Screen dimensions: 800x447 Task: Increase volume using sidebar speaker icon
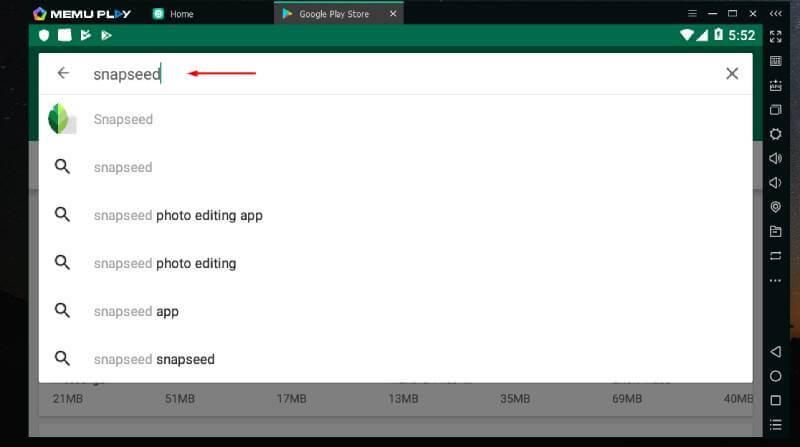click(776, 158)
